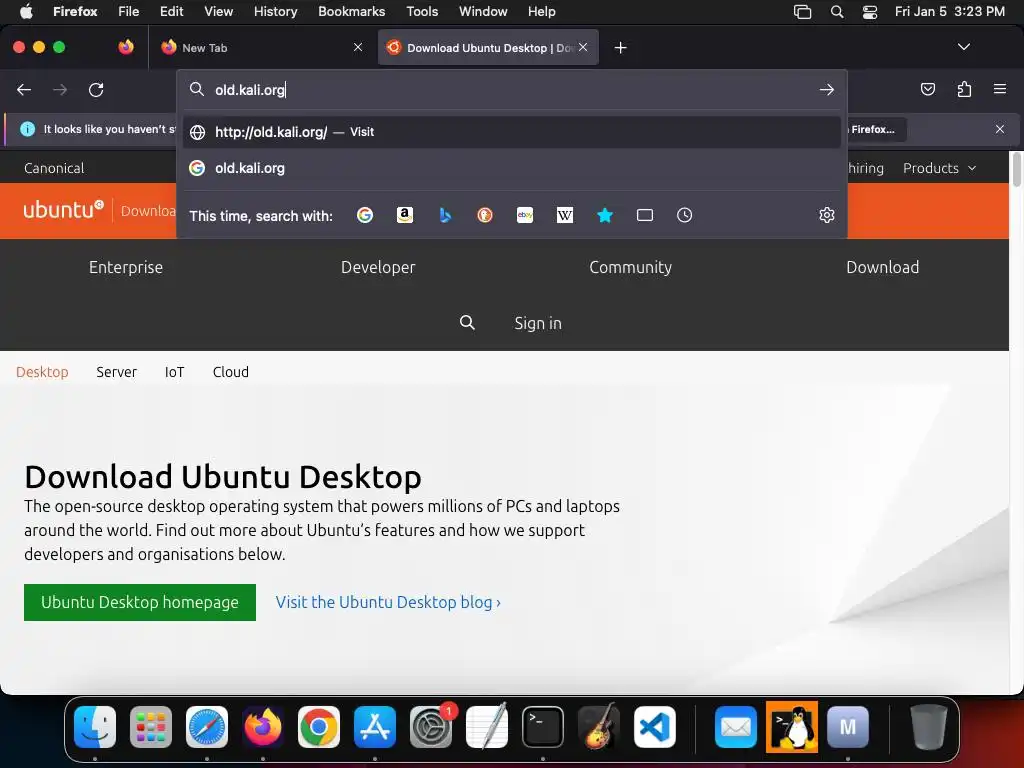This screenshot has width=1024, height=768.
Task: Click the ubuntu logo
Action: (x=63, y=210)
